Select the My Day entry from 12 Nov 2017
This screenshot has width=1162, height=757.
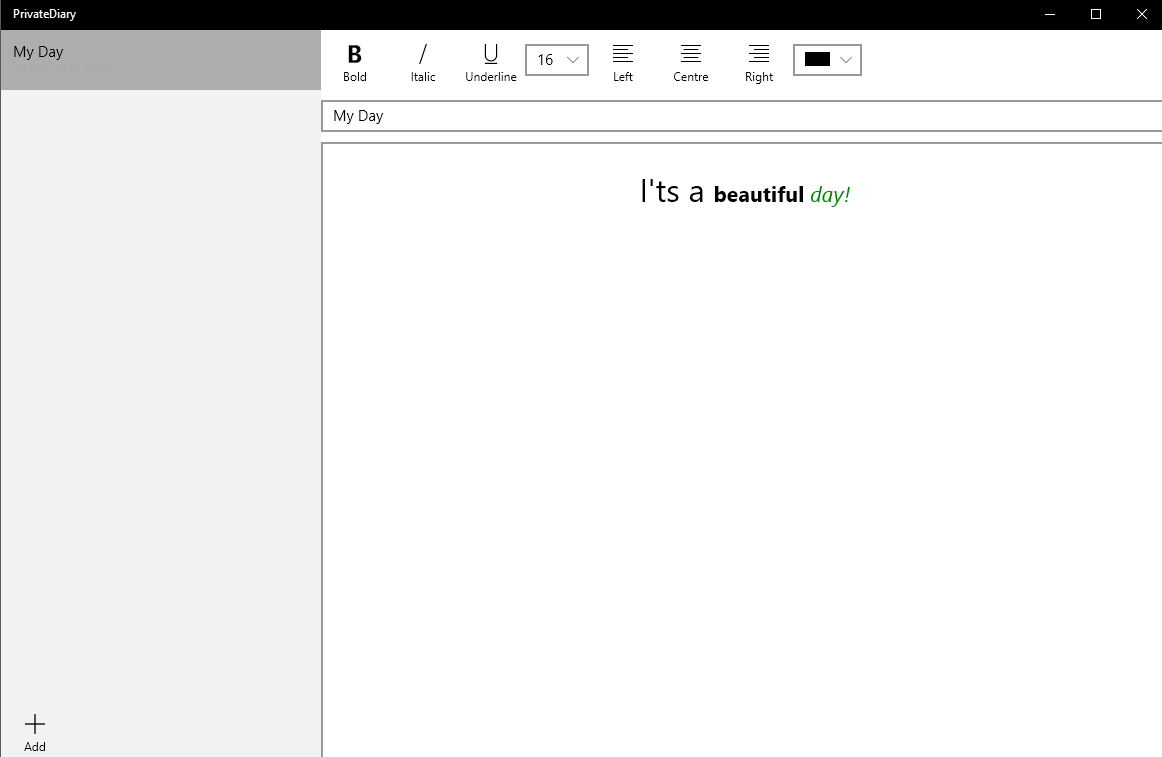pyautogui.click(x=160, y=60)
